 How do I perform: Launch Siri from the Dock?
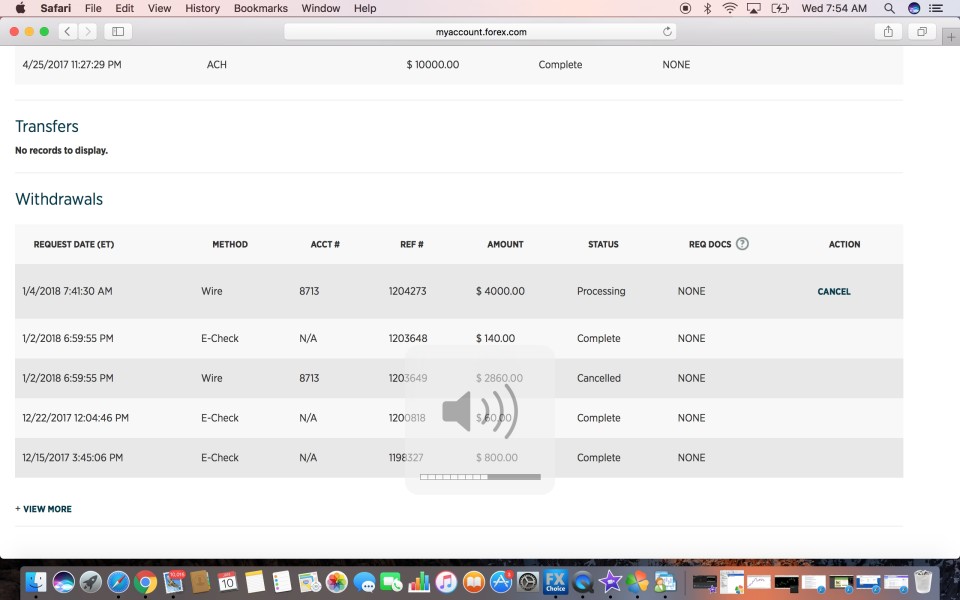pos(64,582)
